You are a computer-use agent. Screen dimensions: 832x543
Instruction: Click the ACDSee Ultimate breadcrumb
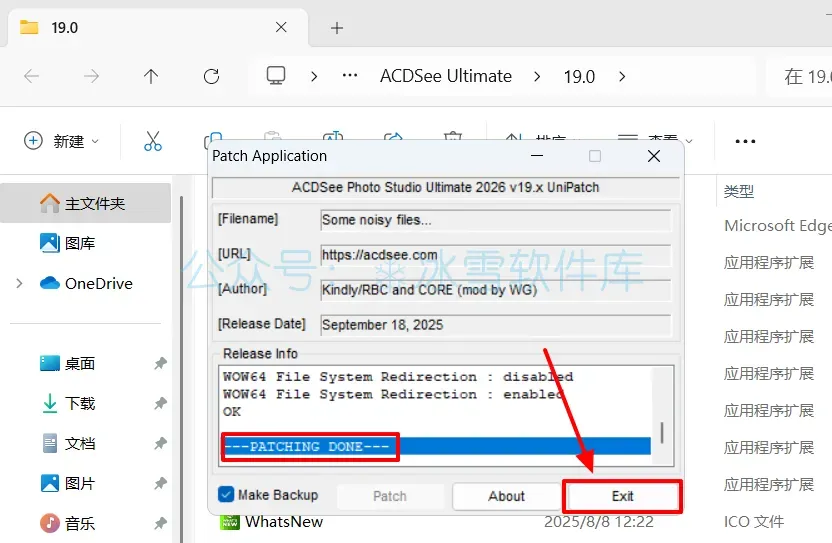point(446,76)
